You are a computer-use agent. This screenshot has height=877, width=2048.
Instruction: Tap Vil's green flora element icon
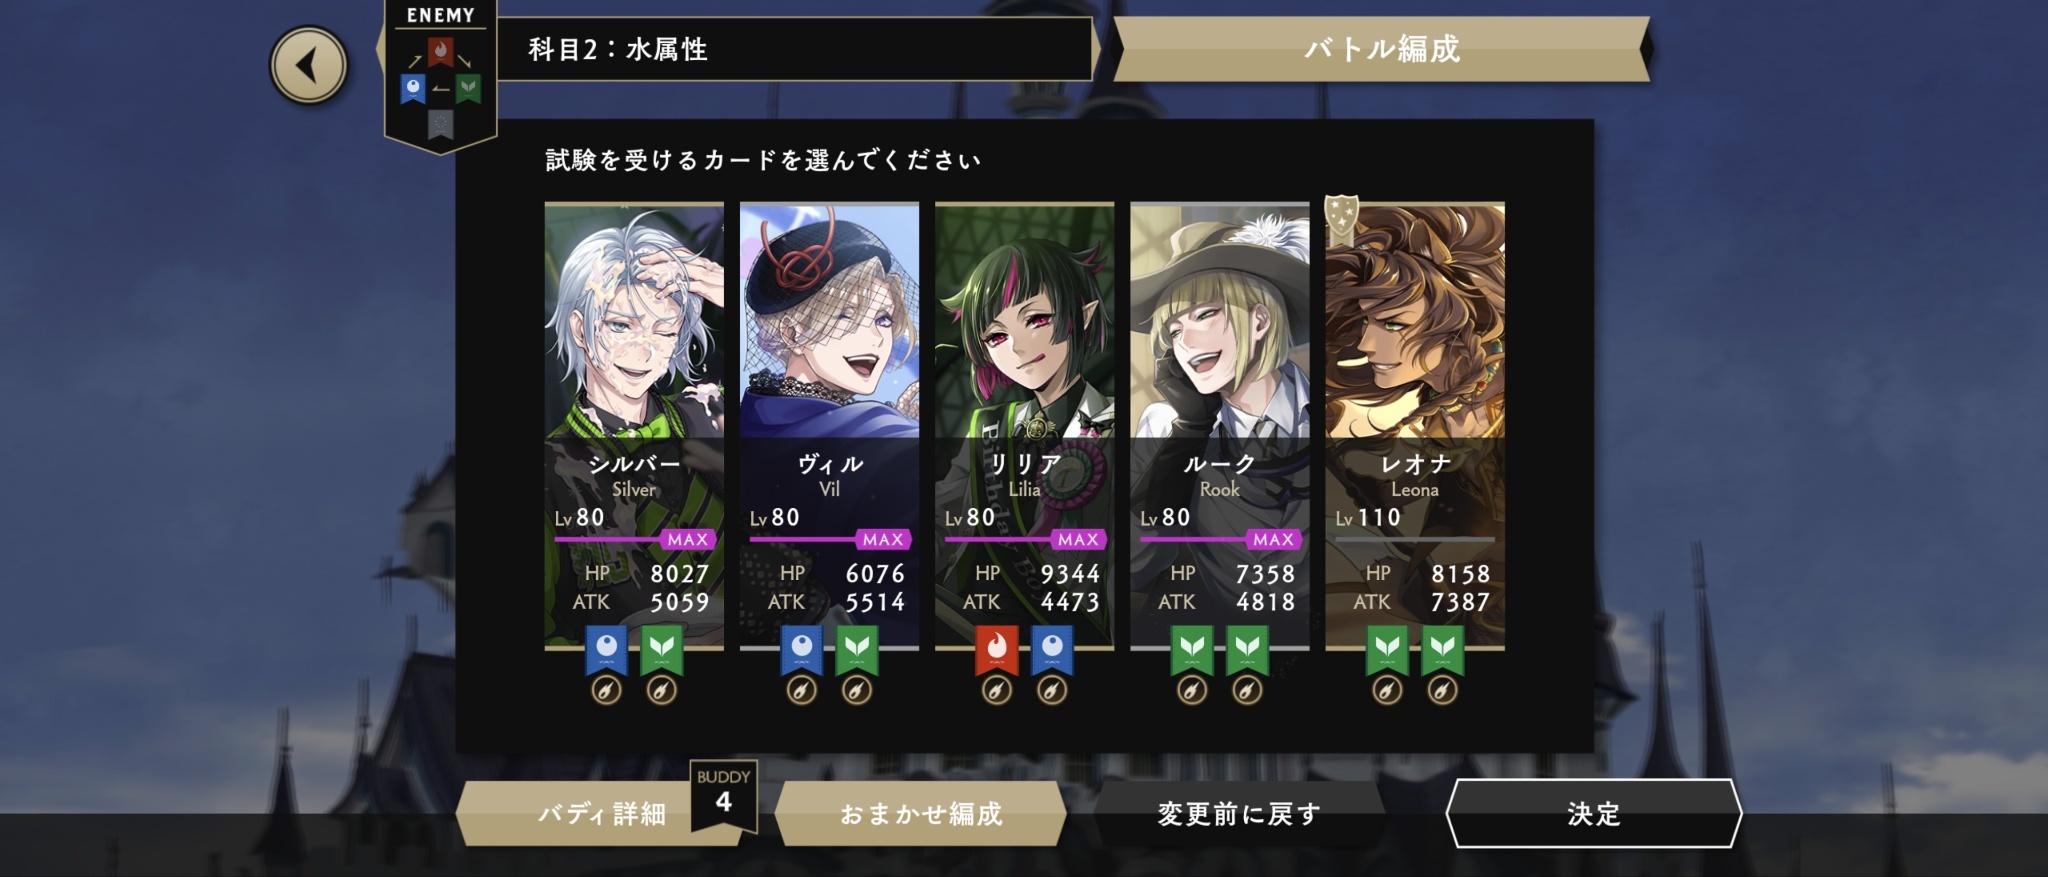coord(856,650)
